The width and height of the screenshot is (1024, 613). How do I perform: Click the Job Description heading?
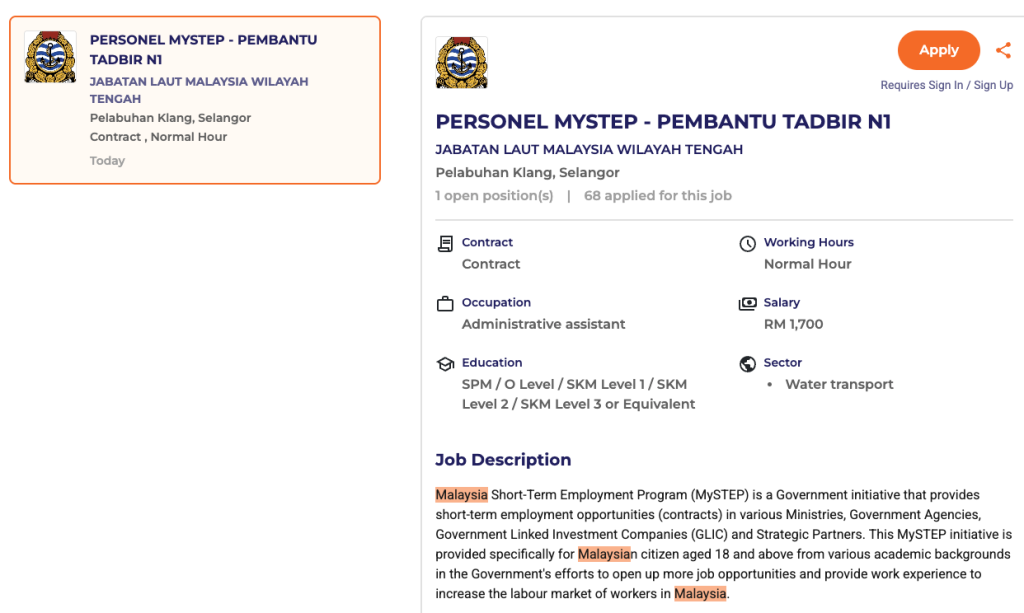pos(503,460)
